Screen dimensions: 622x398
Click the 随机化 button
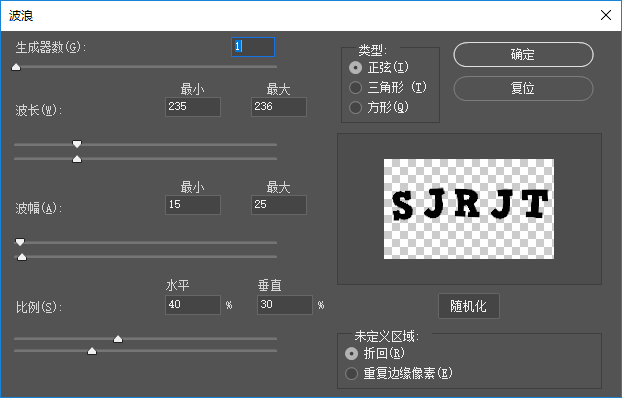[468, 306]
